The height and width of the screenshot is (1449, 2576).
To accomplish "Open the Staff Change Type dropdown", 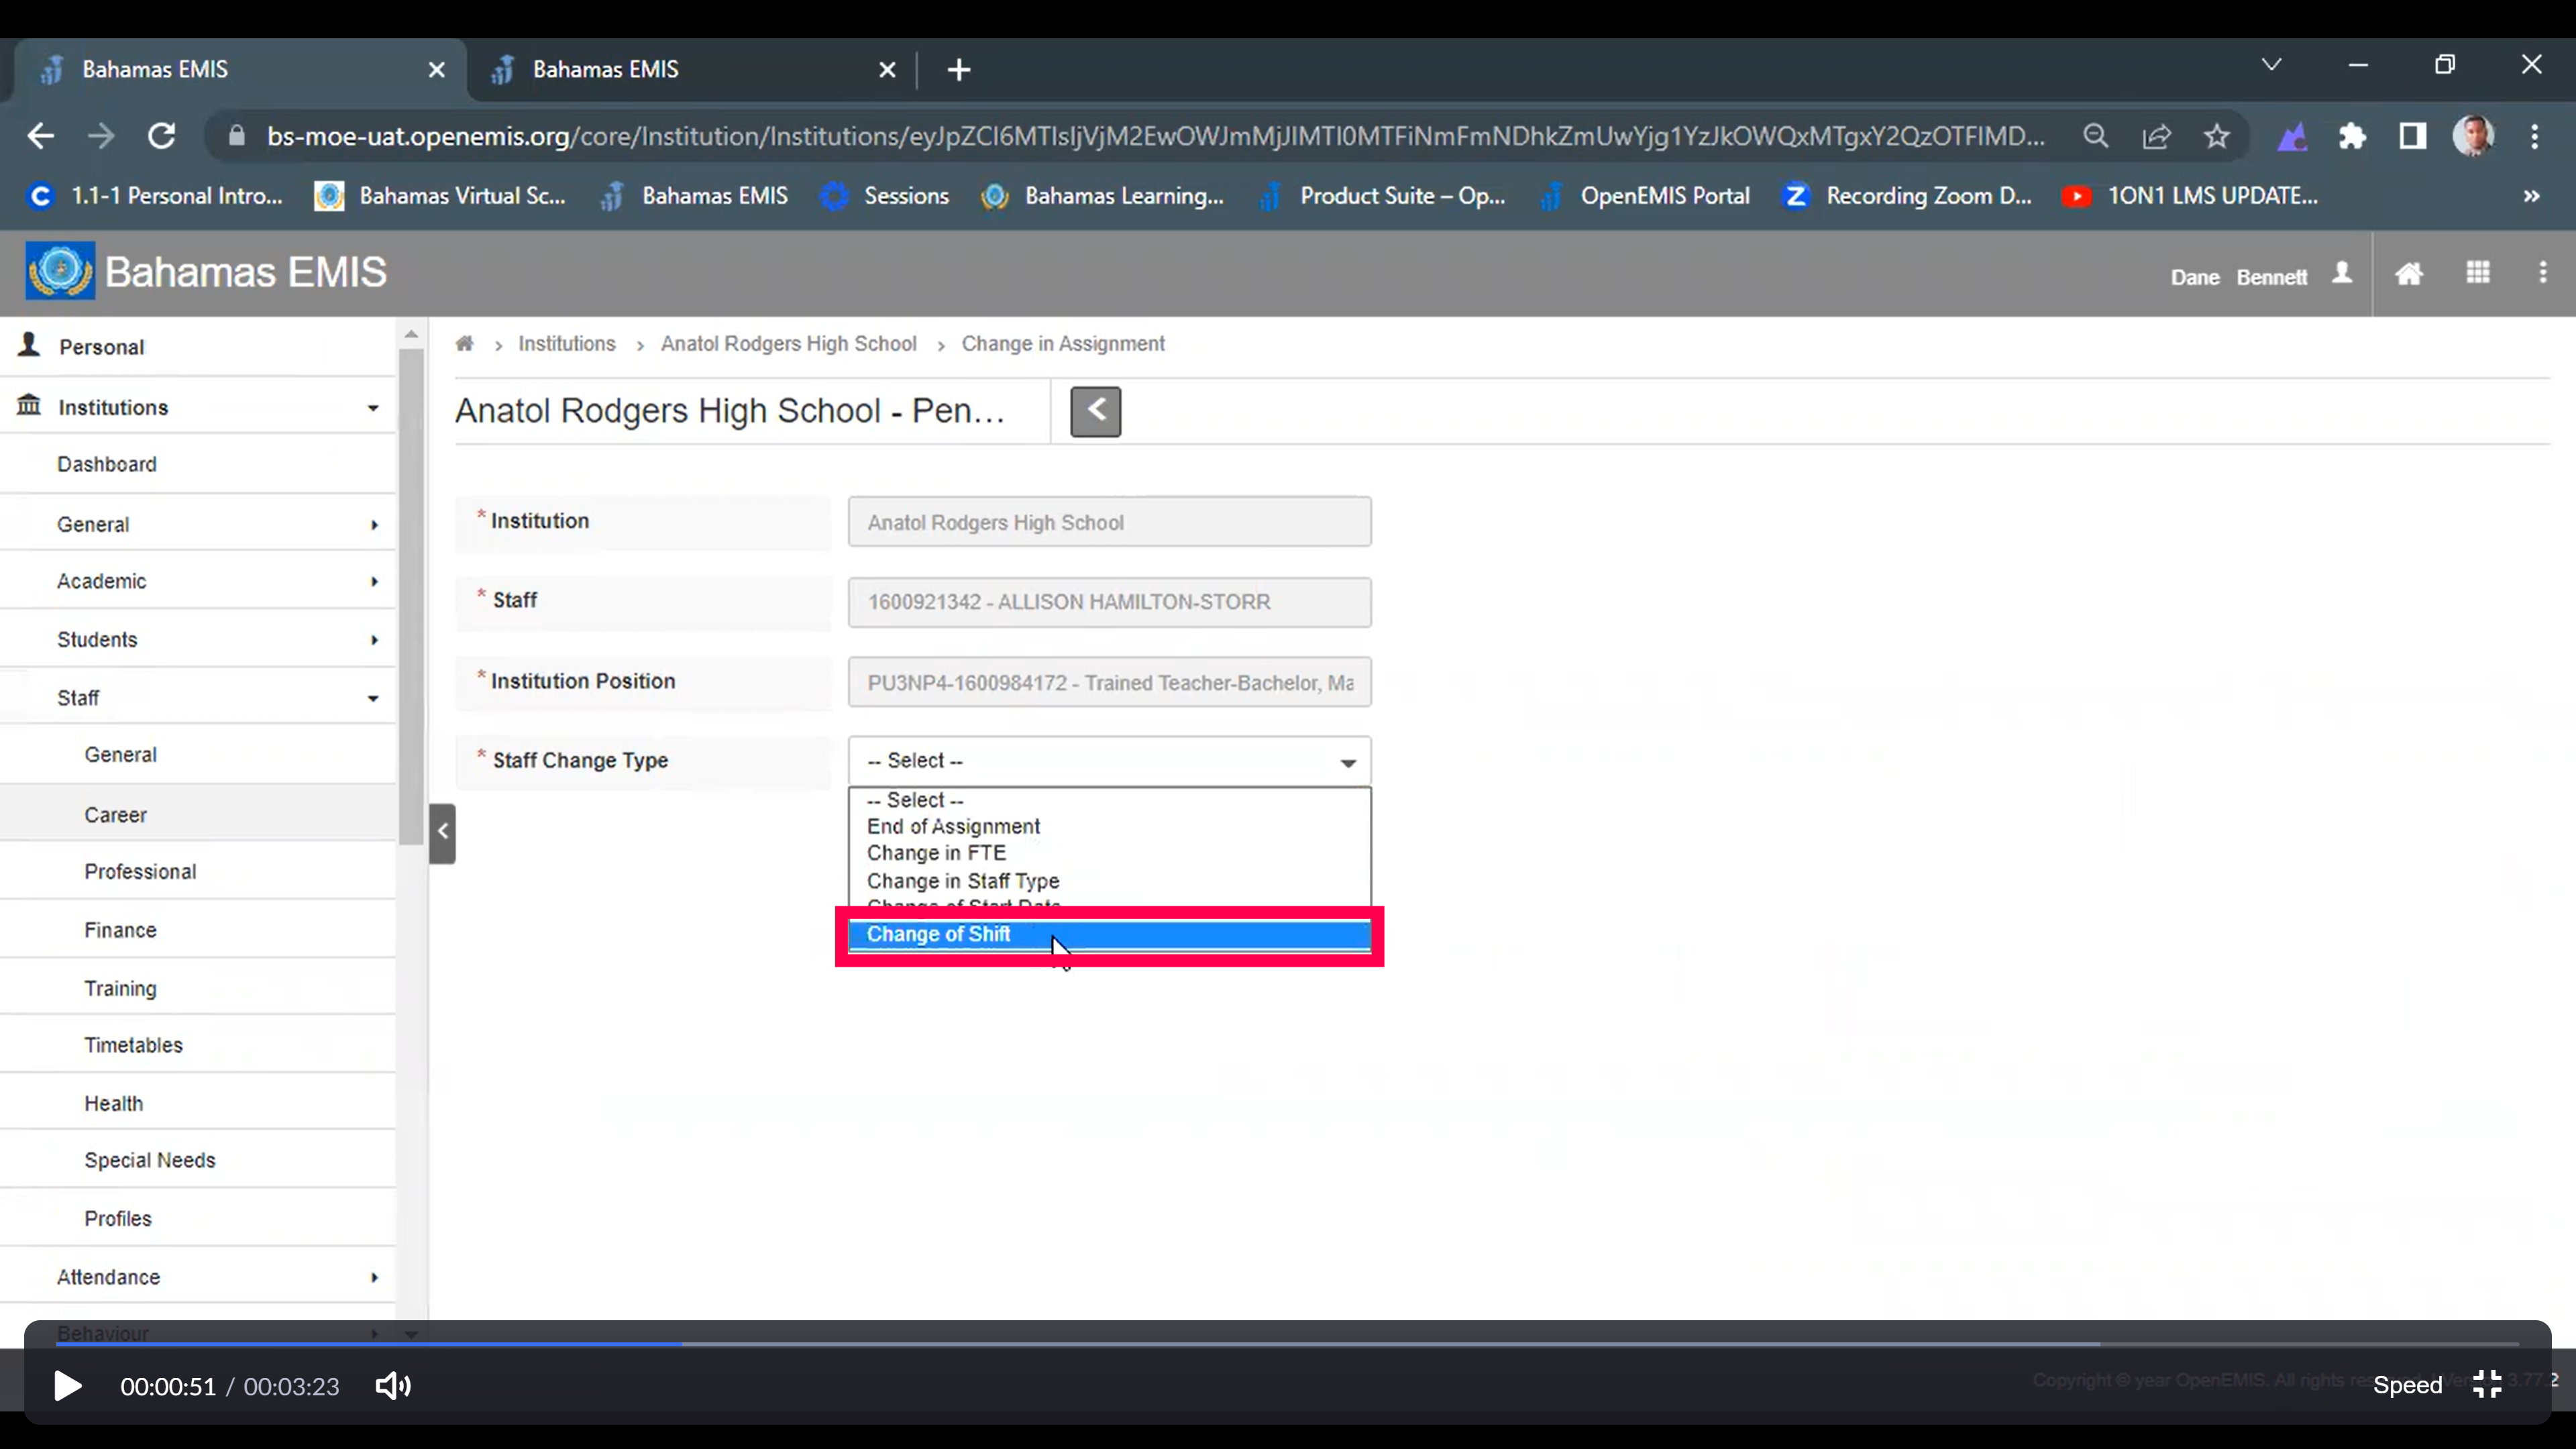I will click(1110, 761).
